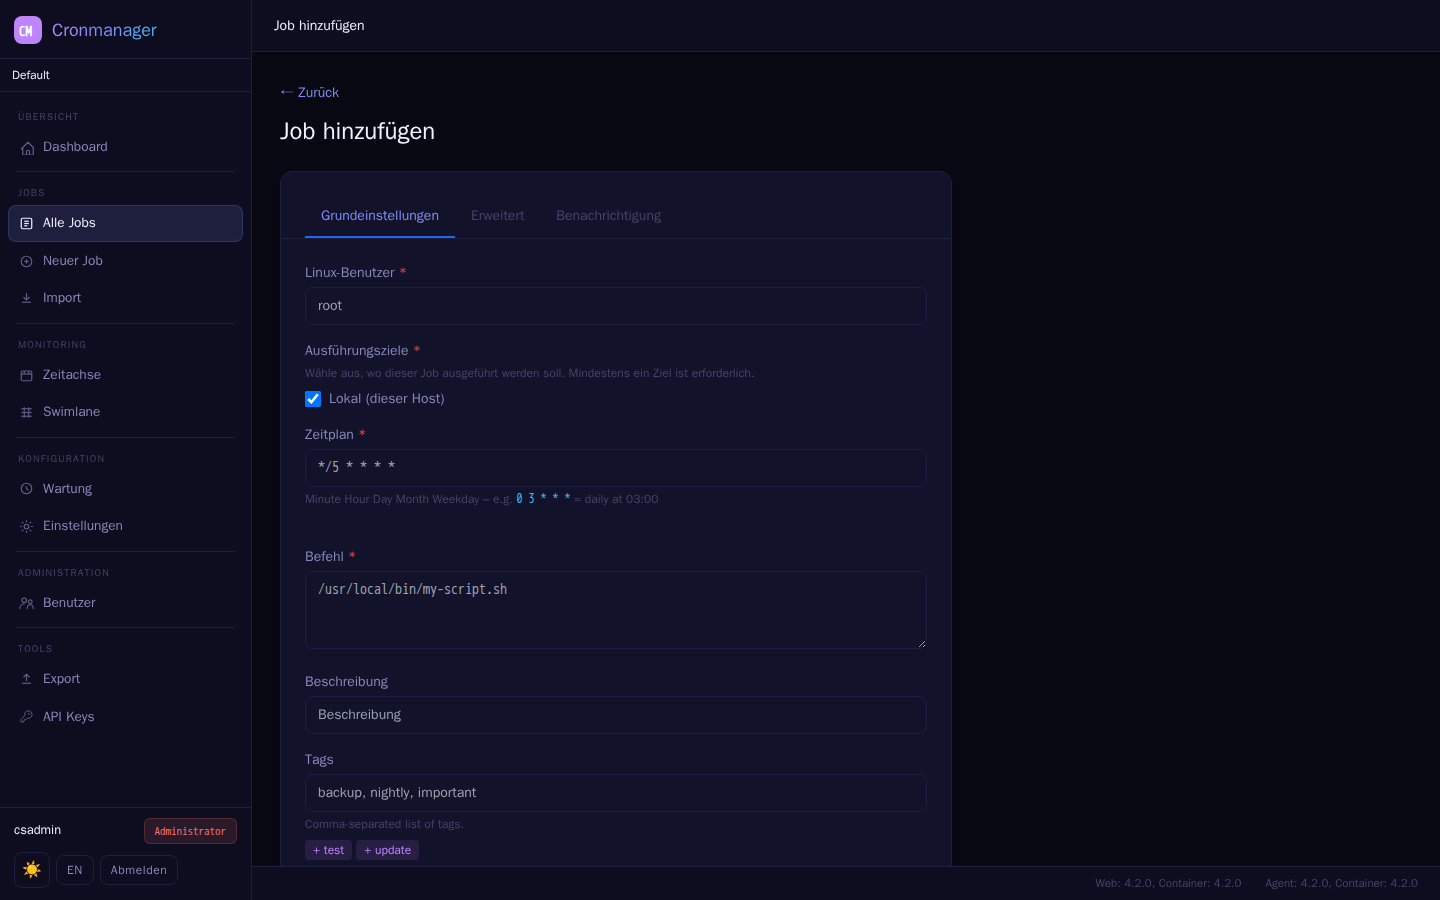Click the Import download icon
The image size is (1440, 900).
point(27,299)
